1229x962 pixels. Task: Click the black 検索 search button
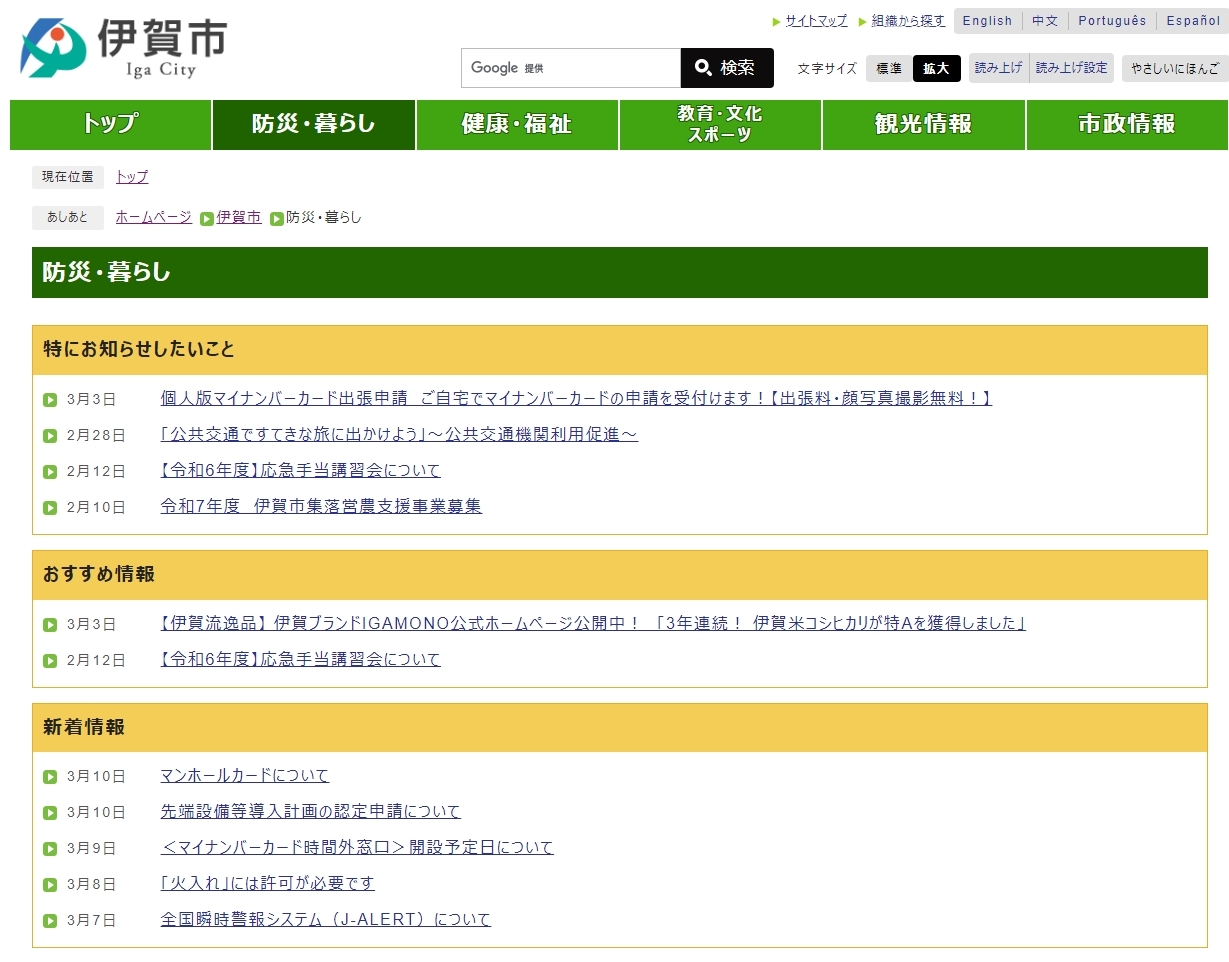[726, 68]
